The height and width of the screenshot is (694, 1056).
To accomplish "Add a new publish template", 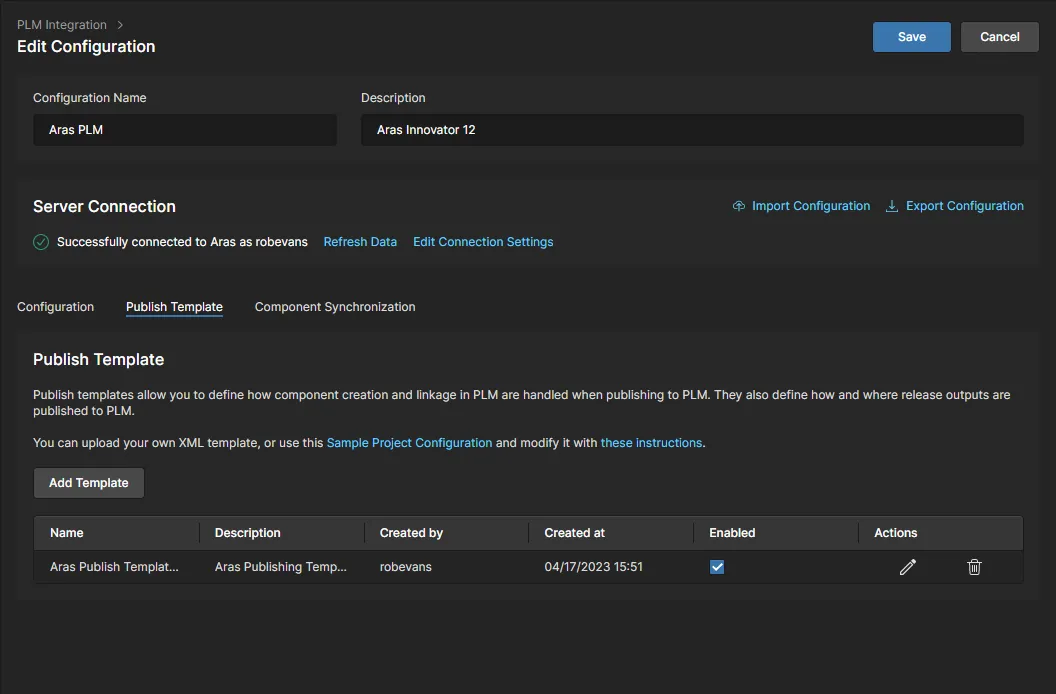I will coord(89,483).
